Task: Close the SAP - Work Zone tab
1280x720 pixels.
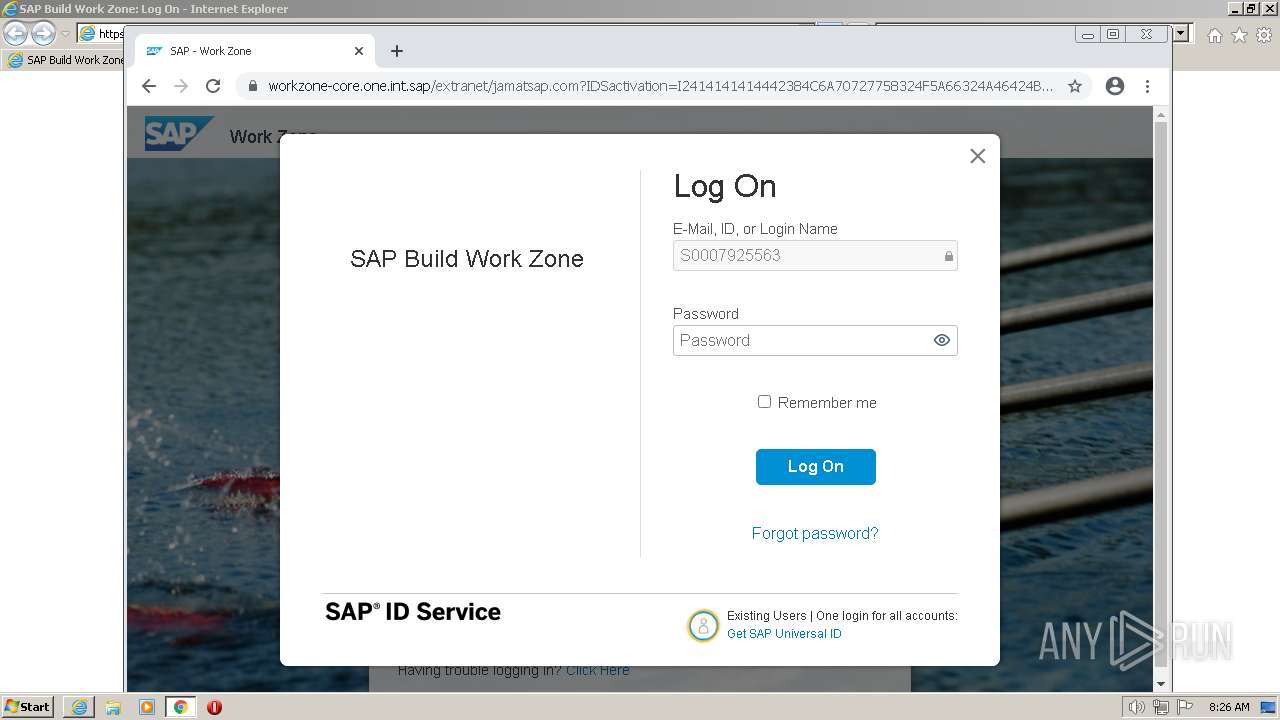Action: tap(359, 51)
